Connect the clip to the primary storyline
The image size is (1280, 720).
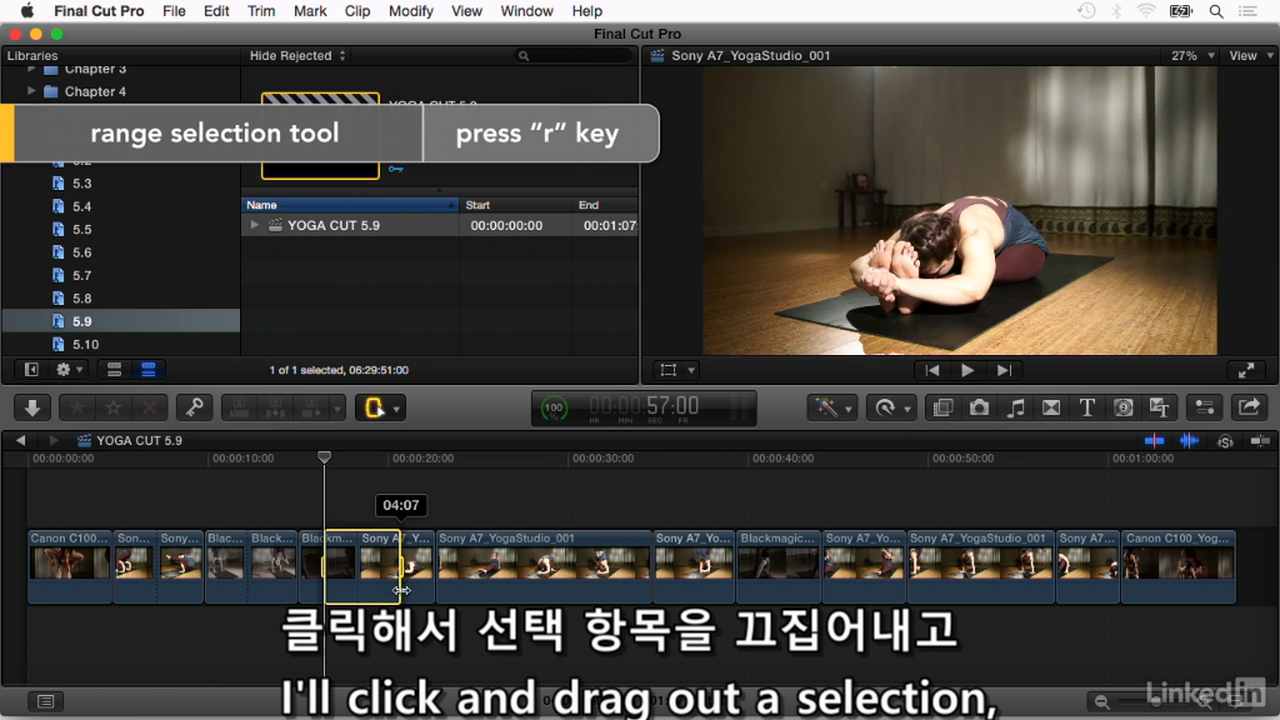(x=240, y=407)
